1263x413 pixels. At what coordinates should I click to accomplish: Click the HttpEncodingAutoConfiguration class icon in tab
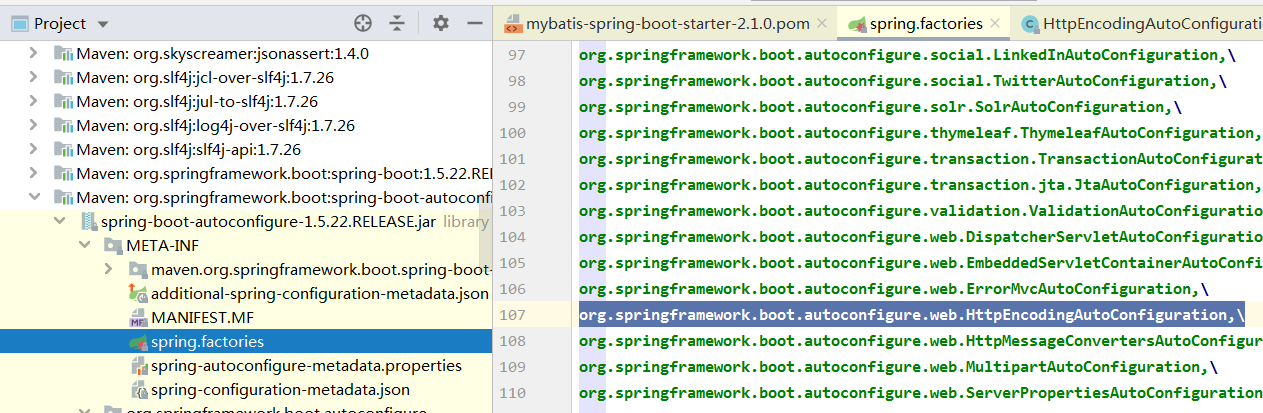click(x=1028, y=23)
